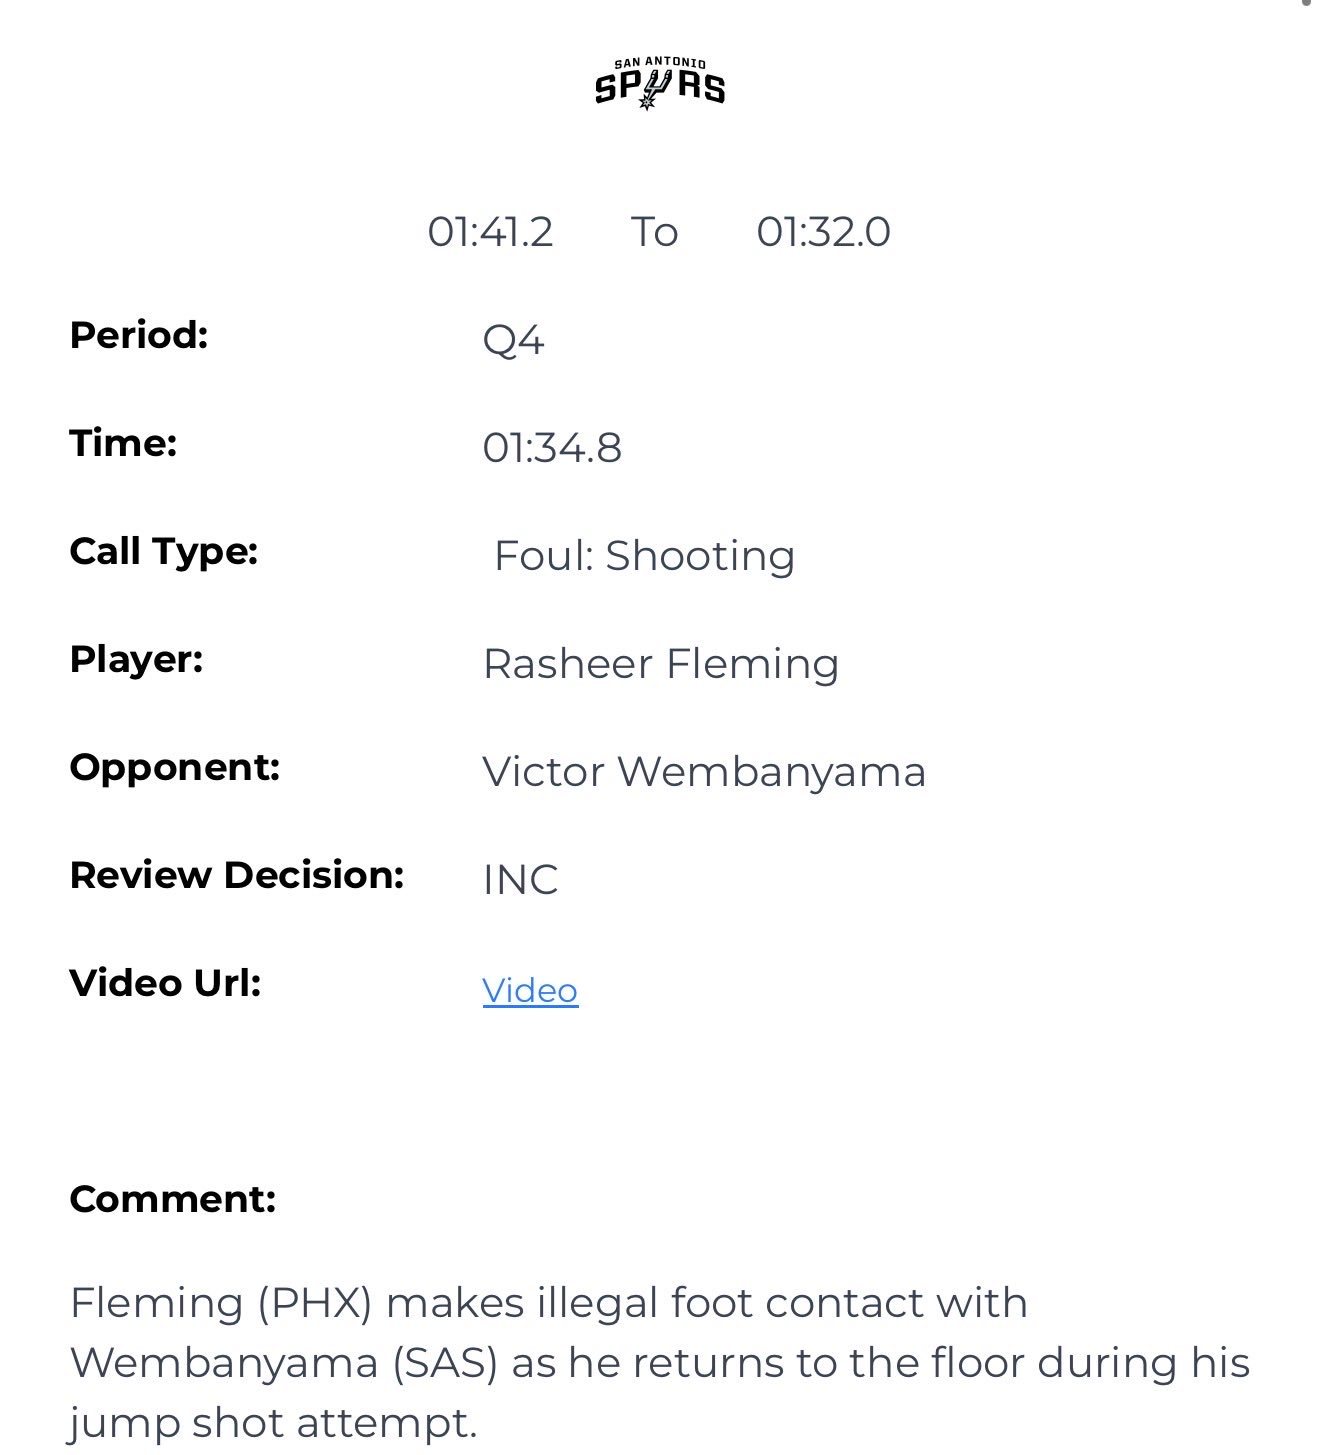The image size is (1320, 1455).
Task: Select the Foul: Shooting call type text
Action: (644, 556)
